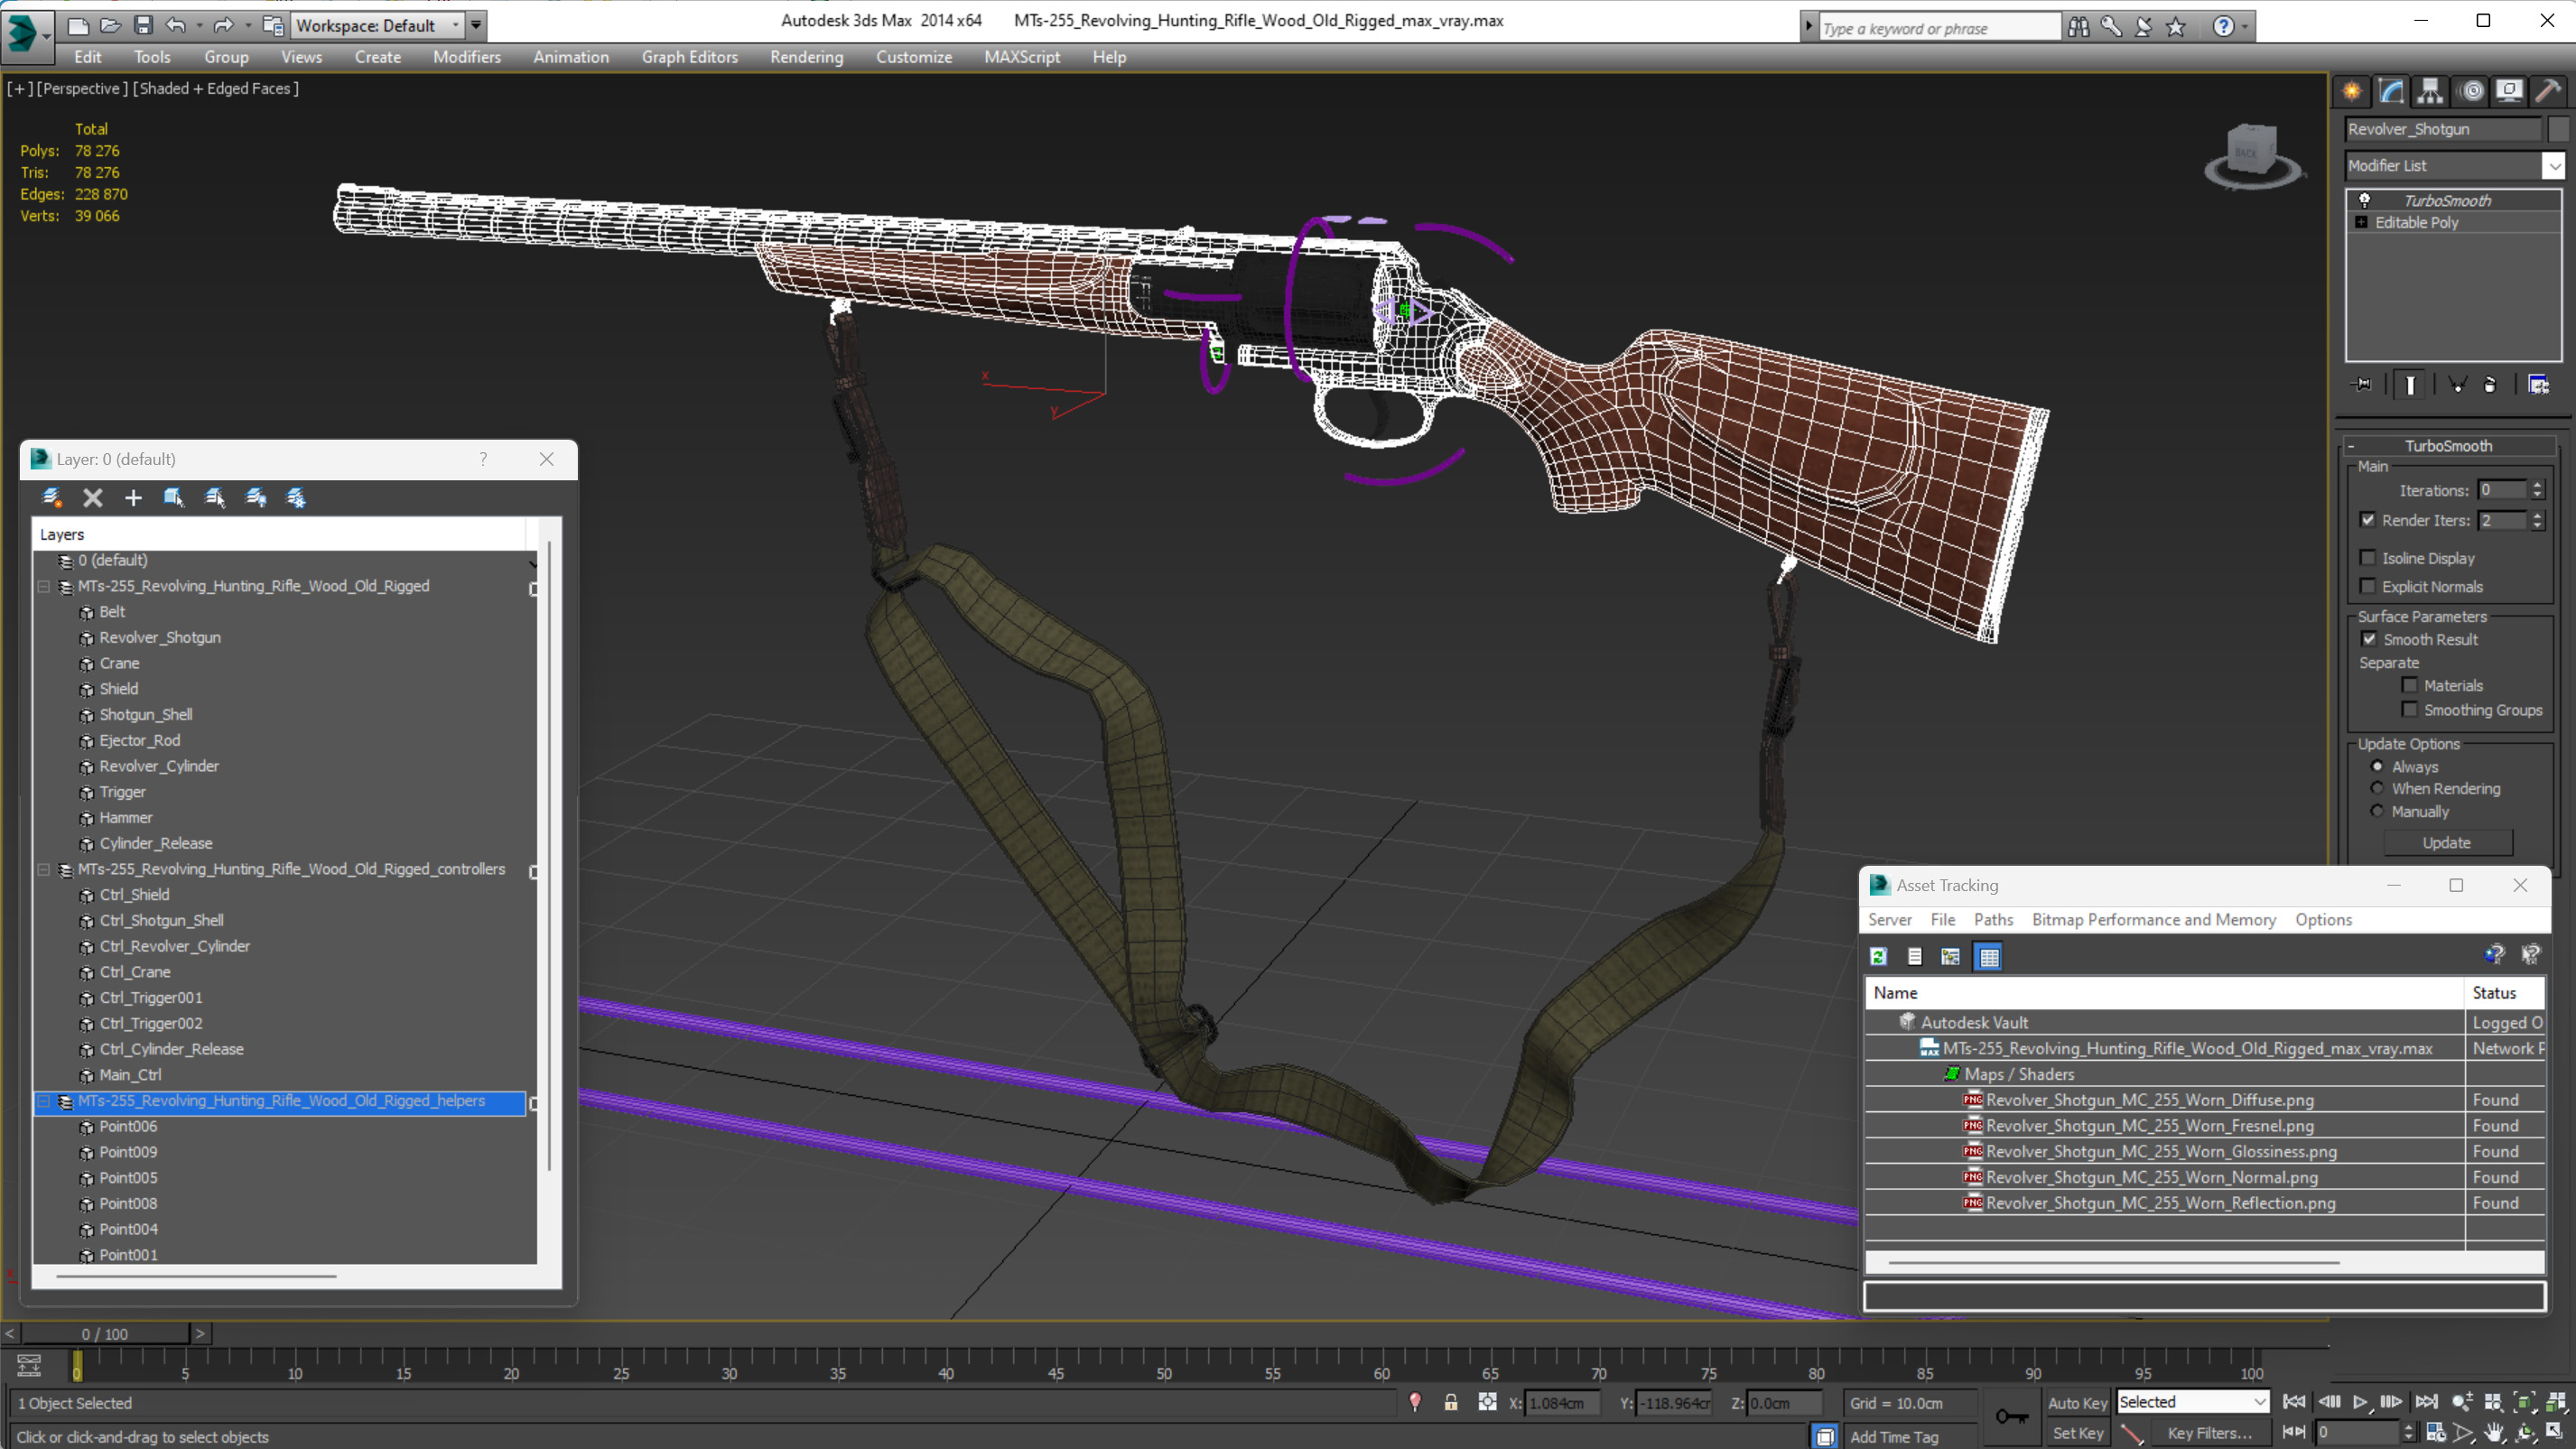Refresh the Asset Tracking list
The image size is (2576, 1449).
click(x=1879, y=956)
